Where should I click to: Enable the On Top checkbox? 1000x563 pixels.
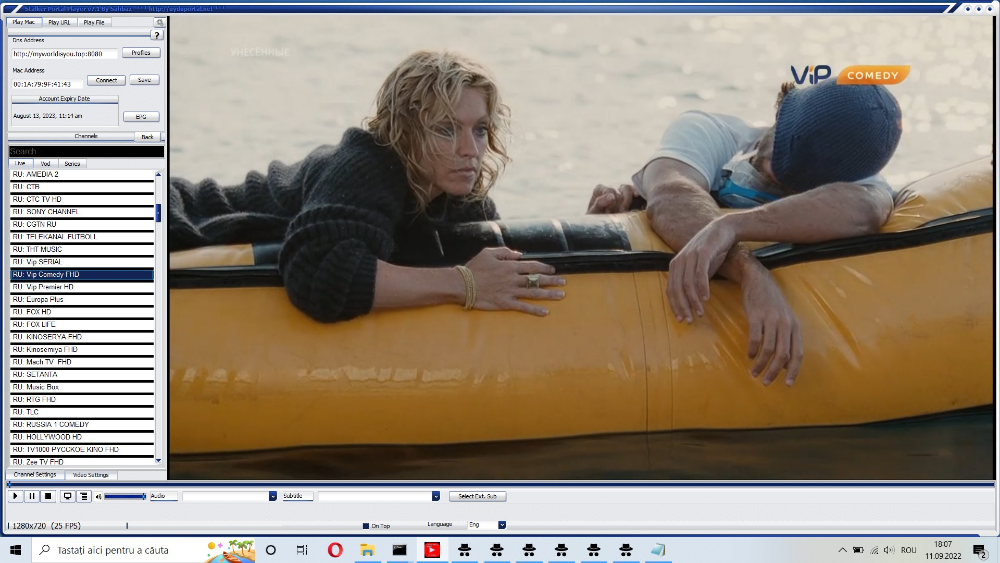point(366,526)
